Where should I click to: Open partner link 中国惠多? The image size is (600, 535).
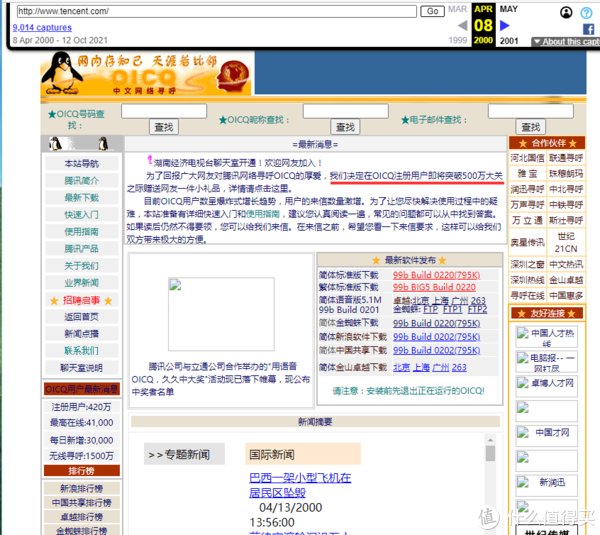point(566,295)
